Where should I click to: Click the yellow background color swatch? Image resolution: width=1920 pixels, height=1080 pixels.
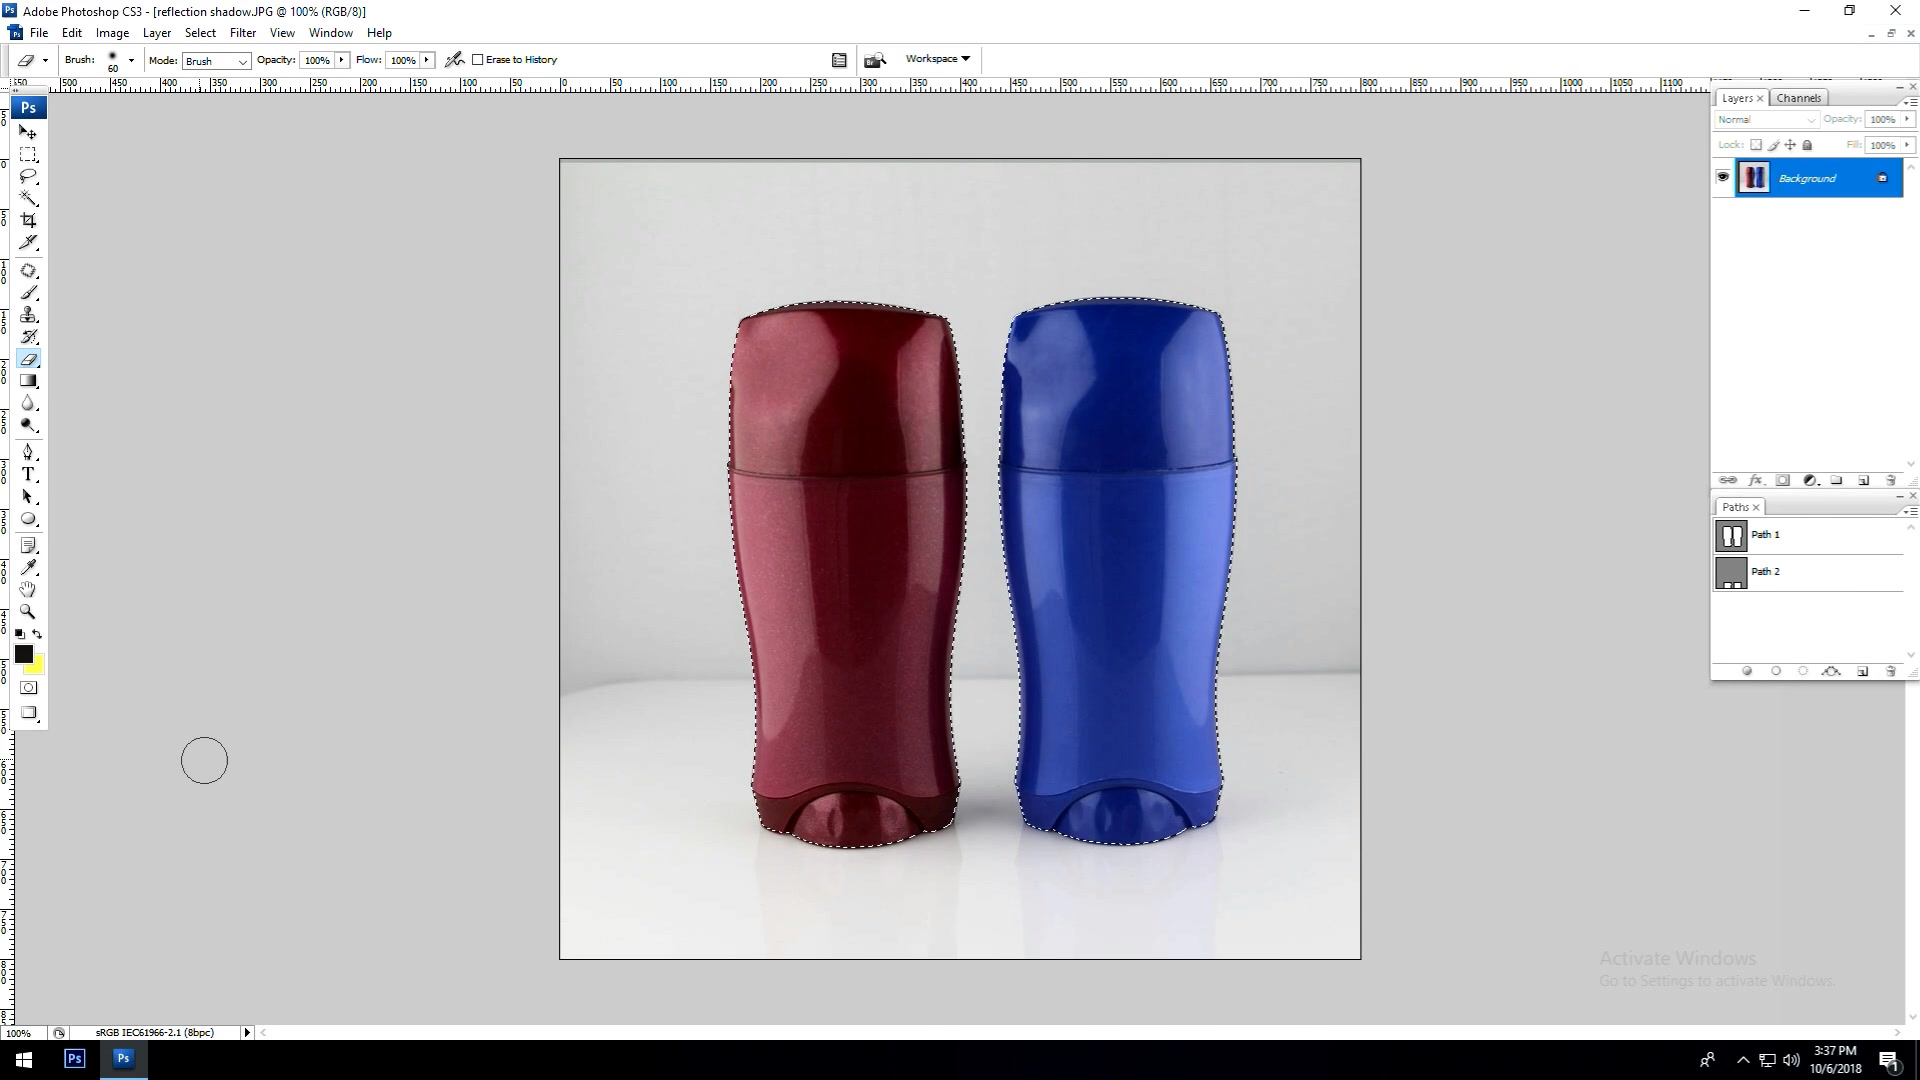38,668
